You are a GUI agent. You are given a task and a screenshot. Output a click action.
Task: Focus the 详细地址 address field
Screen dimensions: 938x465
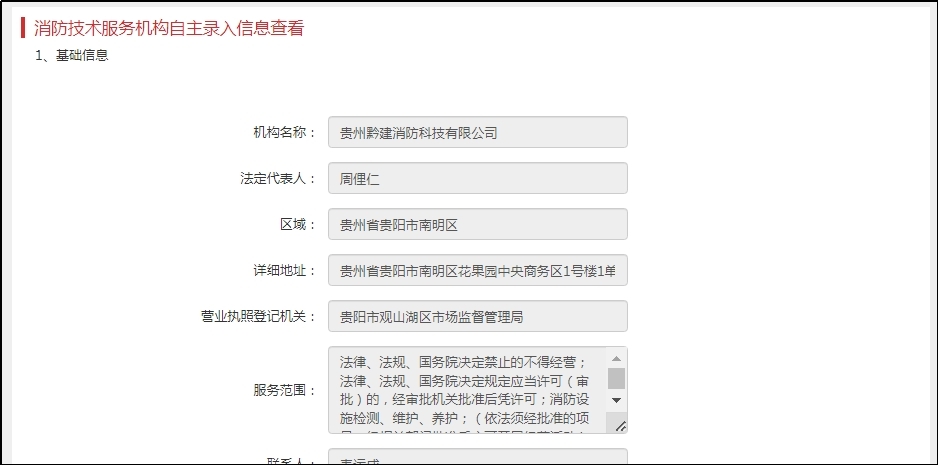click(x=477, y=270)
